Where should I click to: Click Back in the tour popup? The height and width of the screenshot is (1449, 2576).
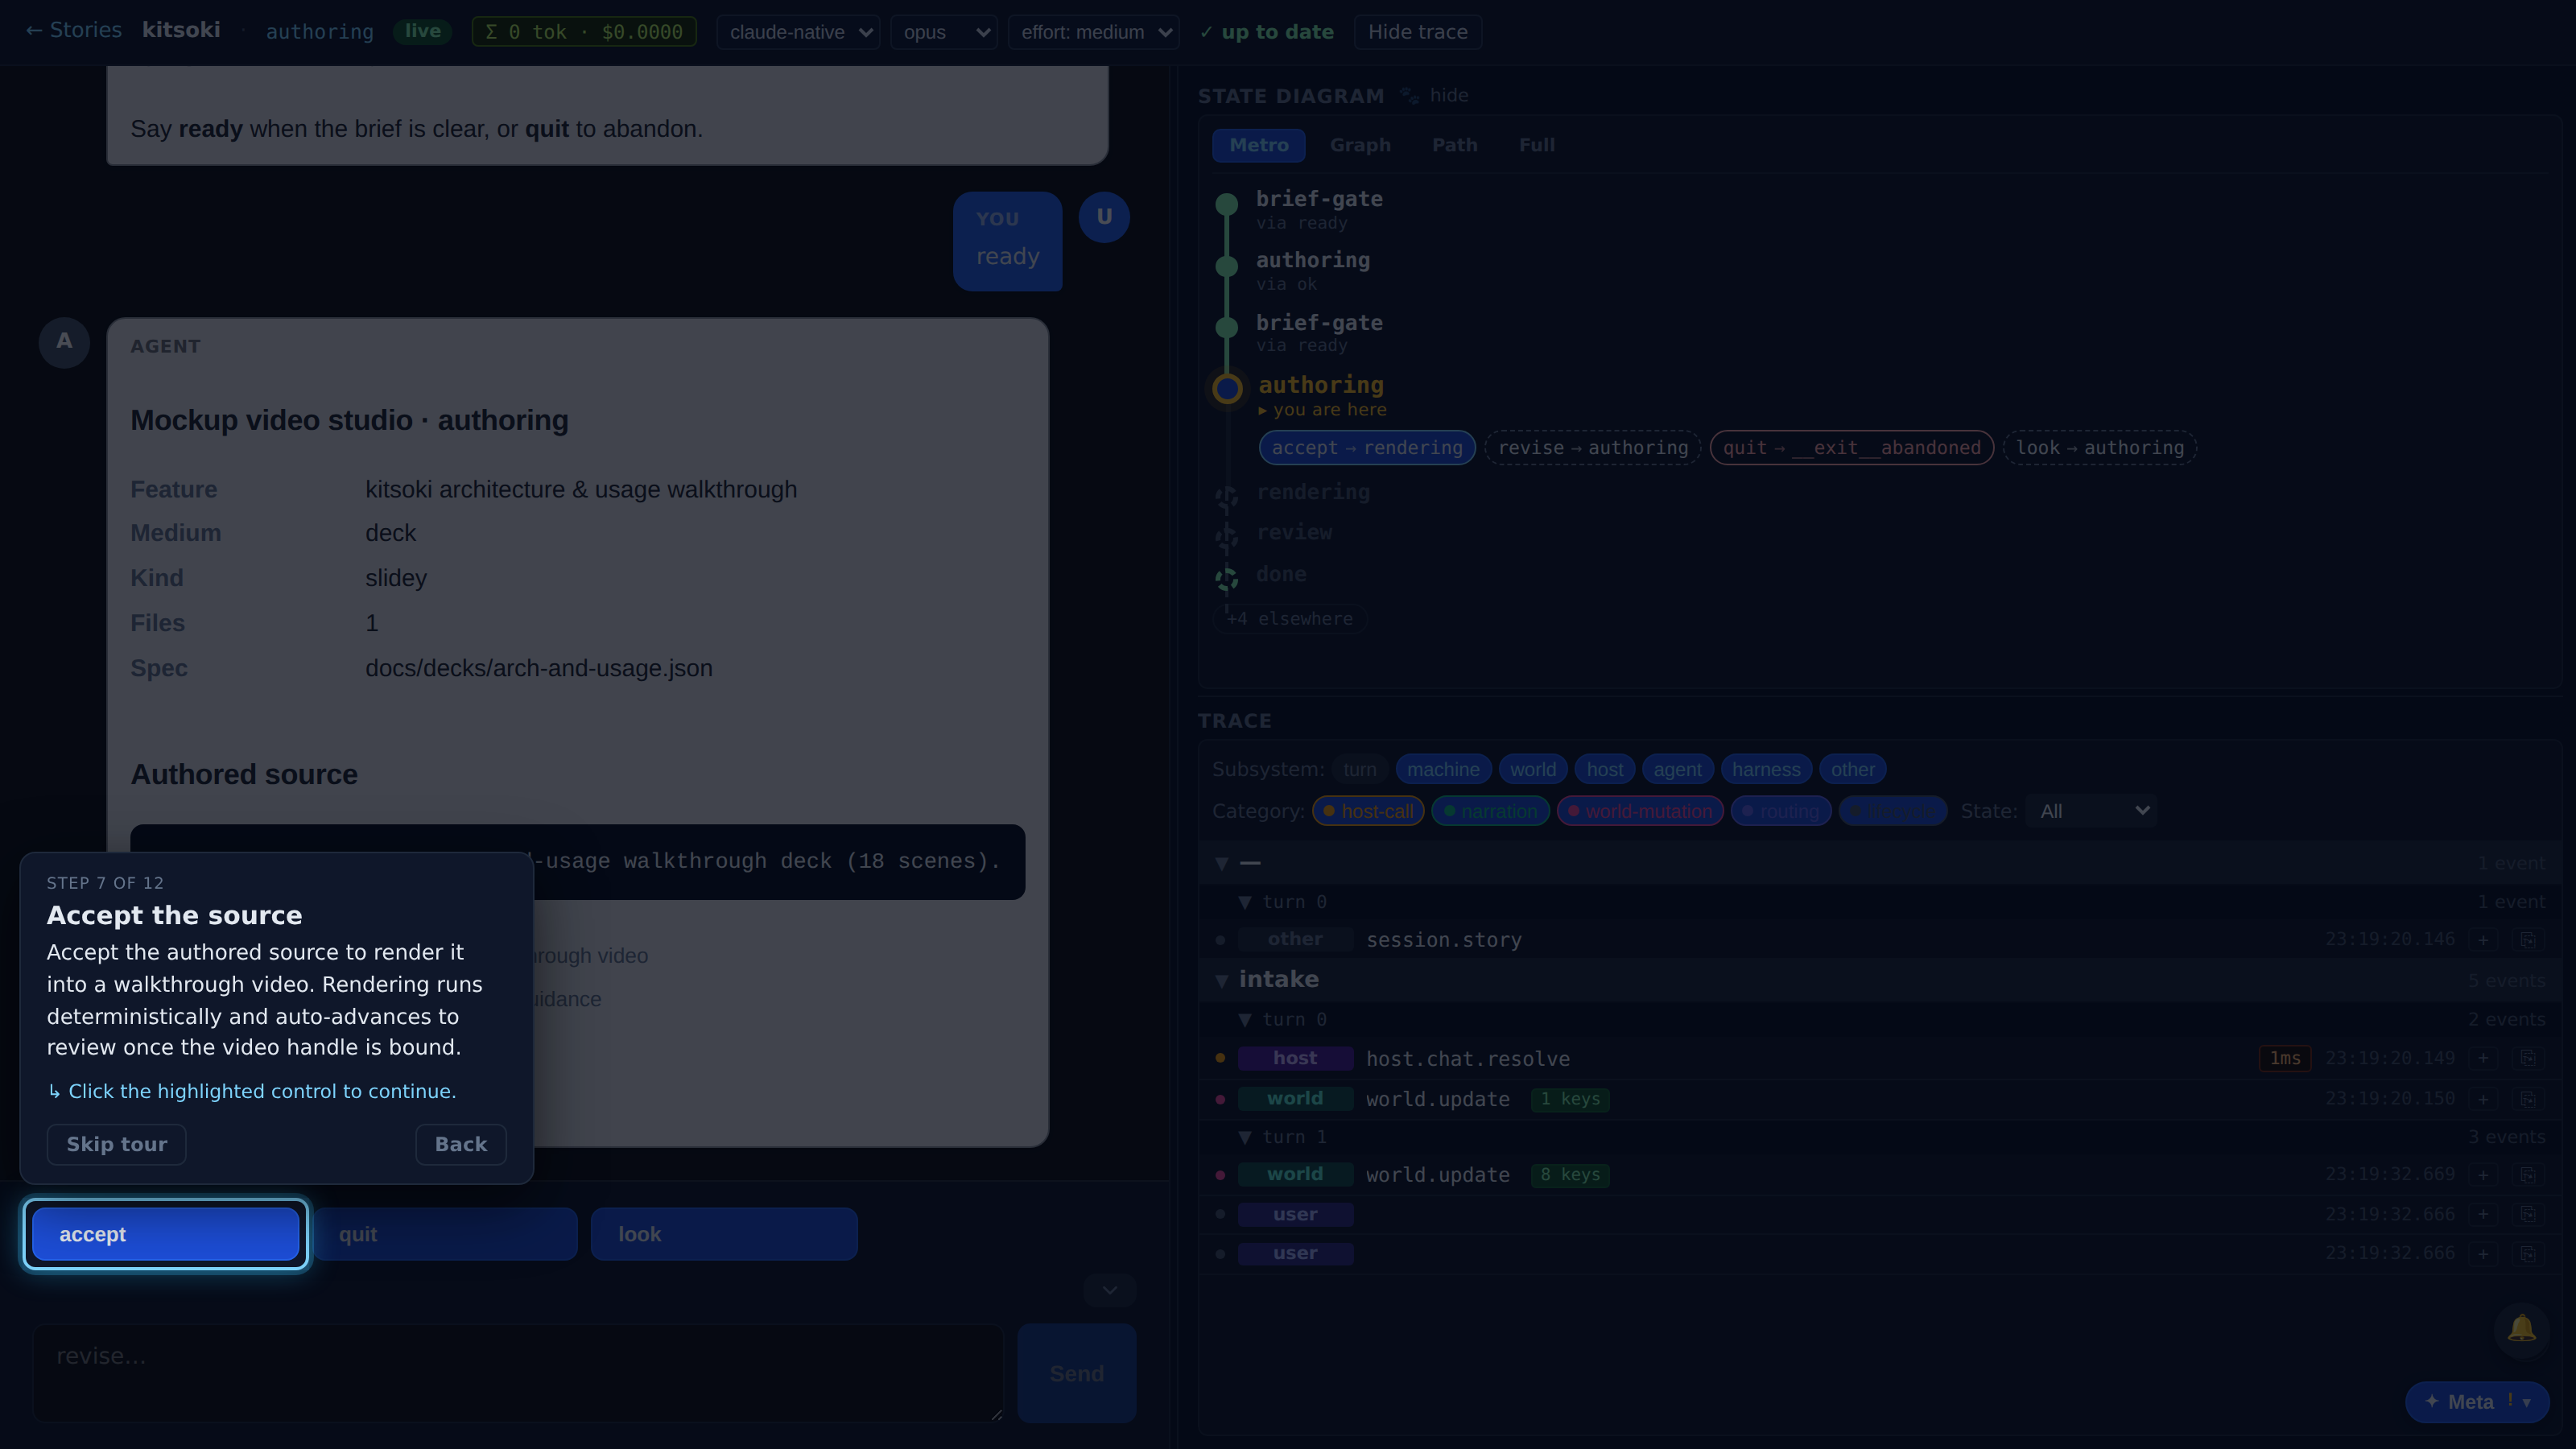tap(461, 1144)
